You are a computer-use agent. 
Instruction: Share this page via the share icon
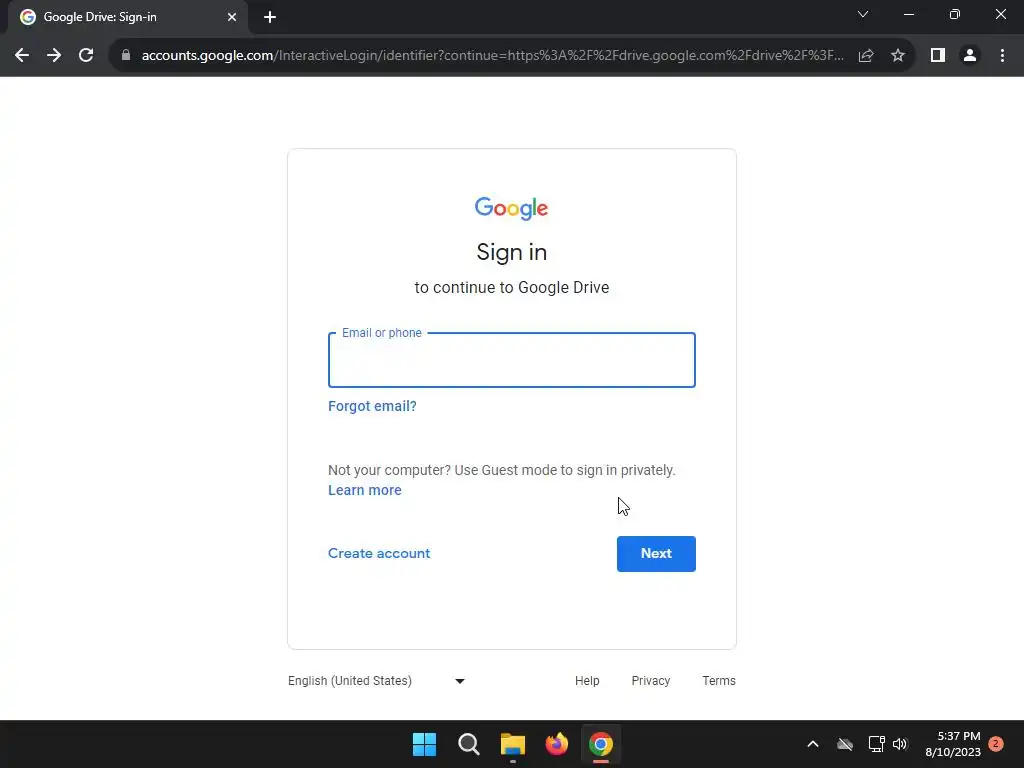pos(866,56)
